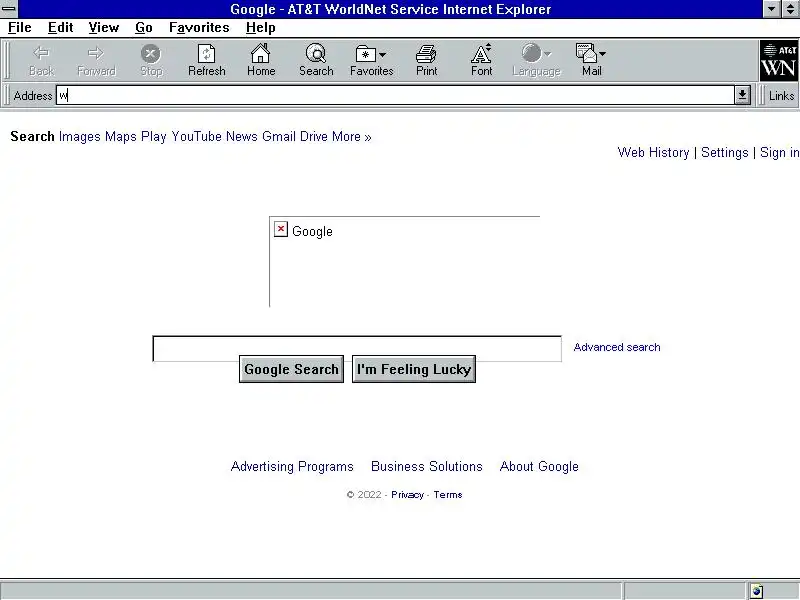Click into the Google search box
Image resolution: width=800 pixels, height=600 pixels.
click(357, 348)
